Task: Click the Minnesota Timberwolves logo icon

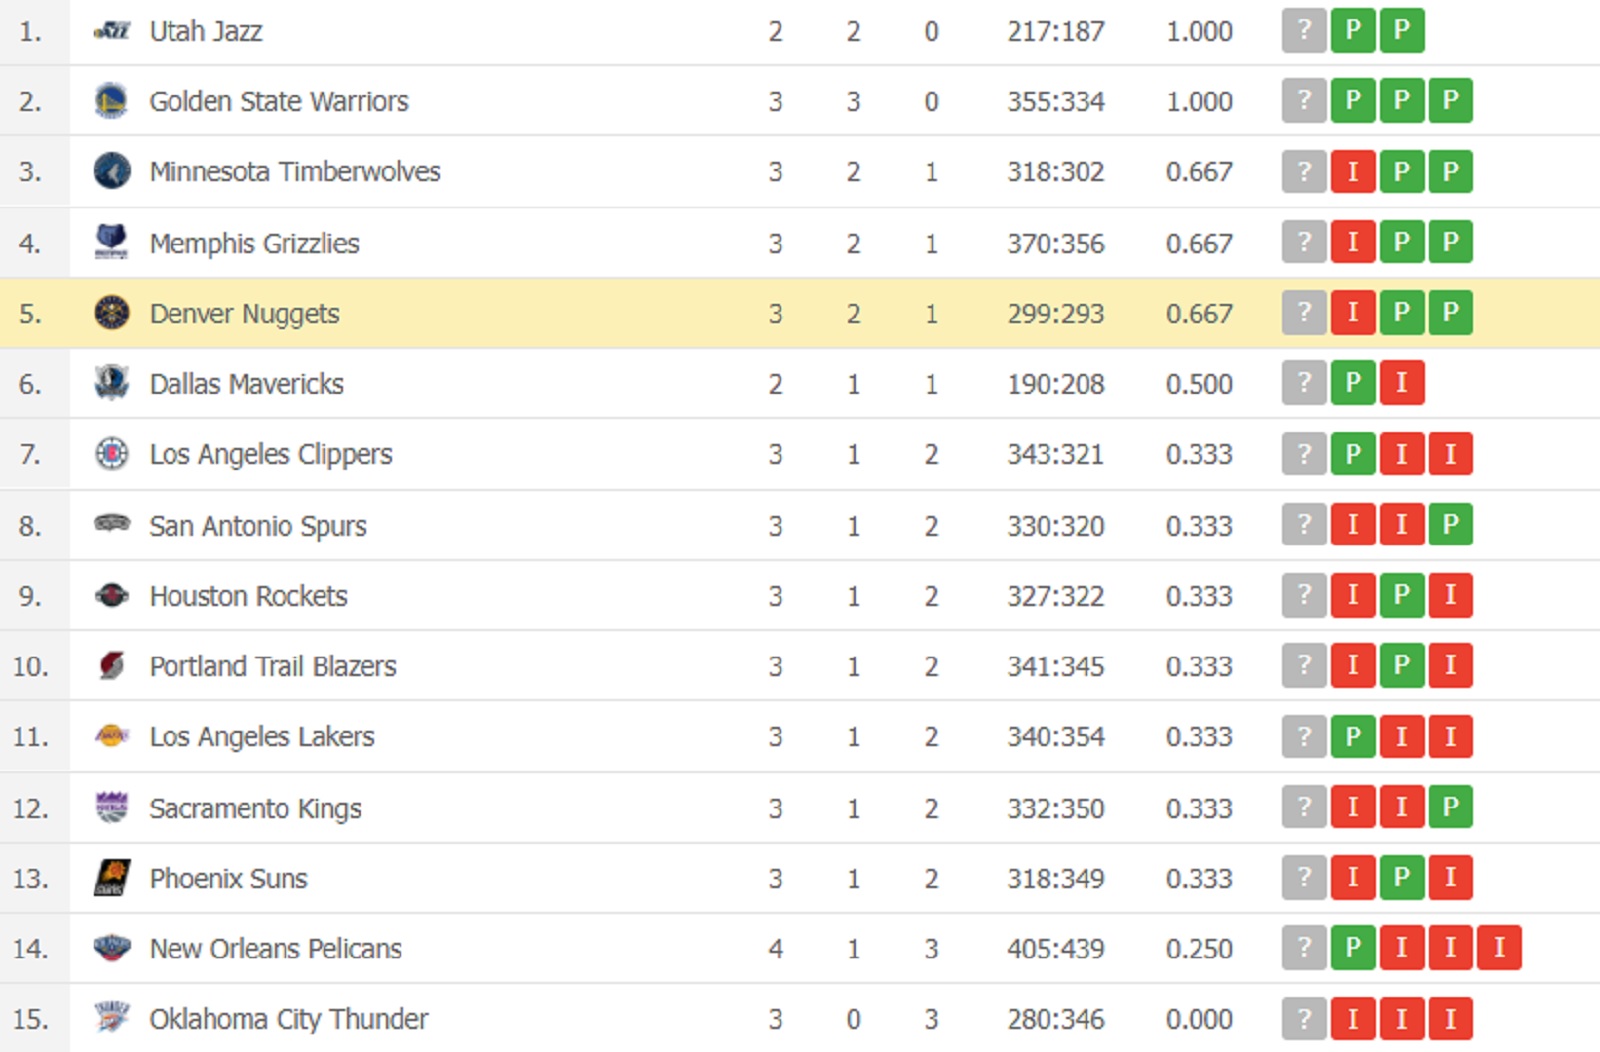Action: click(x=112, y=171)
